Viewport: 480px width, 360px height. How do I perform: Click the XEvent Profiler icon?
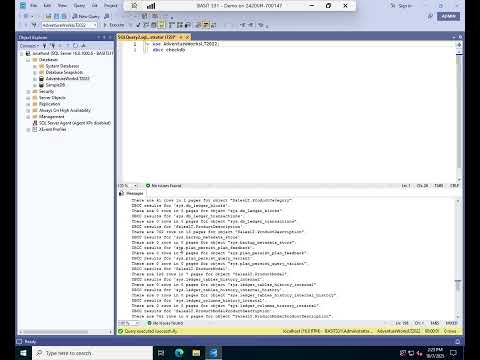[x=35, y=129]
